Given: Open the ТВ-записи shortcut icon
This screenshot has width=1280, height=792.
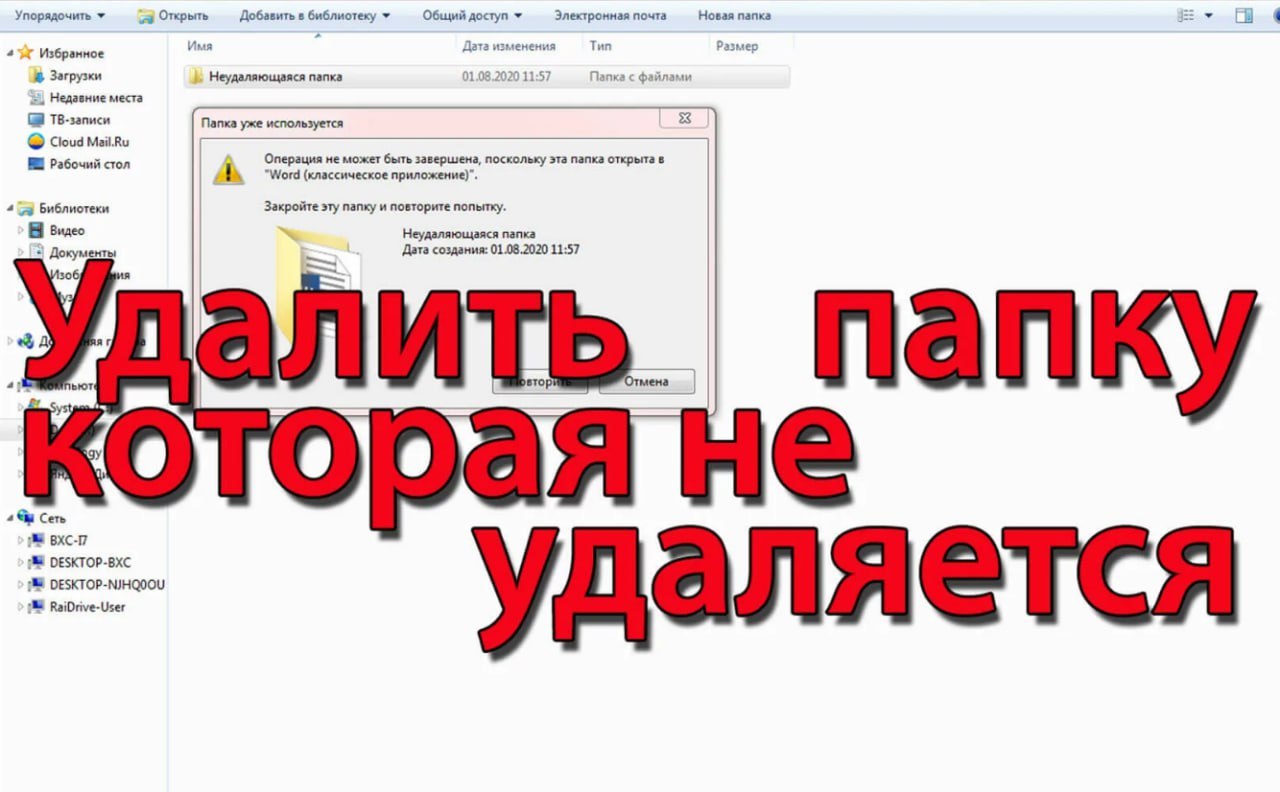Looking at the screenshot, I should tap(36, 120).
